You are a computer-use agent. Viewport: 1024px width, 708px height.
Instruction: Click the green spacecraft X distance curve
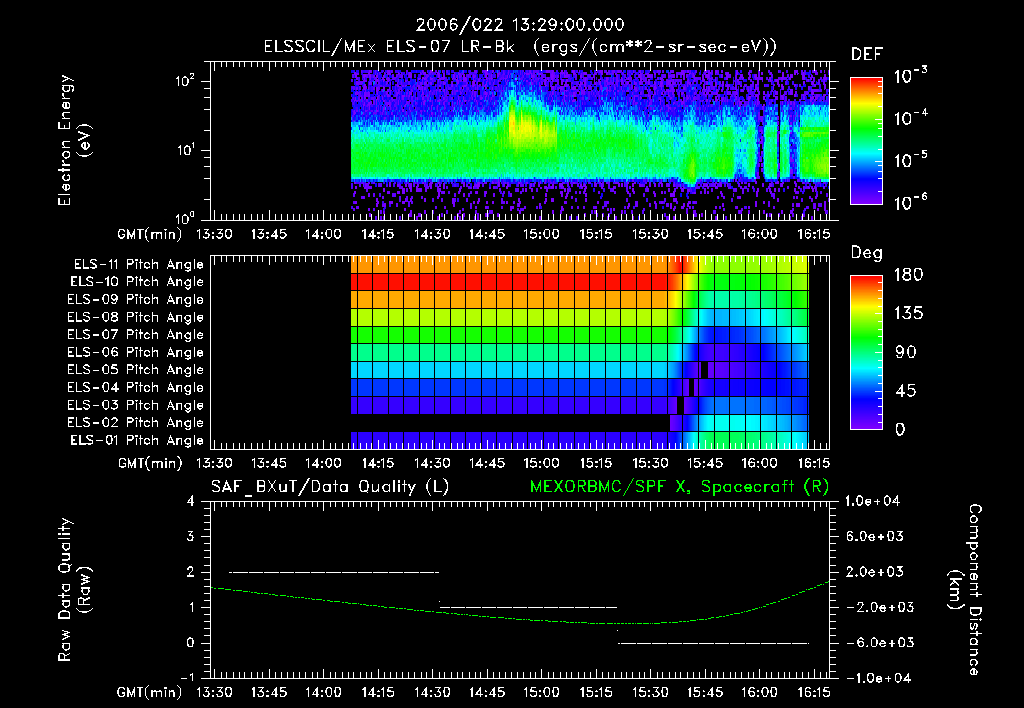(x=519, y=617)
